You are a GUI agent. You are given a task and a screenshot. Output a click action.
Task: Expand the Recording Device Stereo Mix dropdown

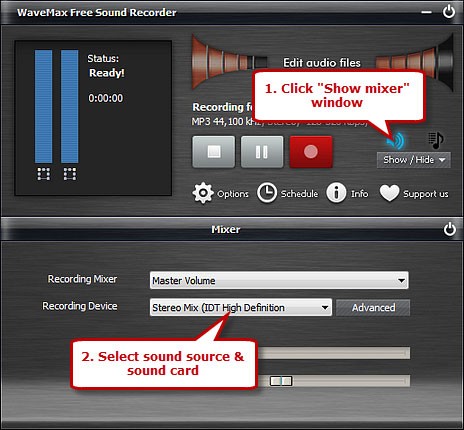[241, 307]
